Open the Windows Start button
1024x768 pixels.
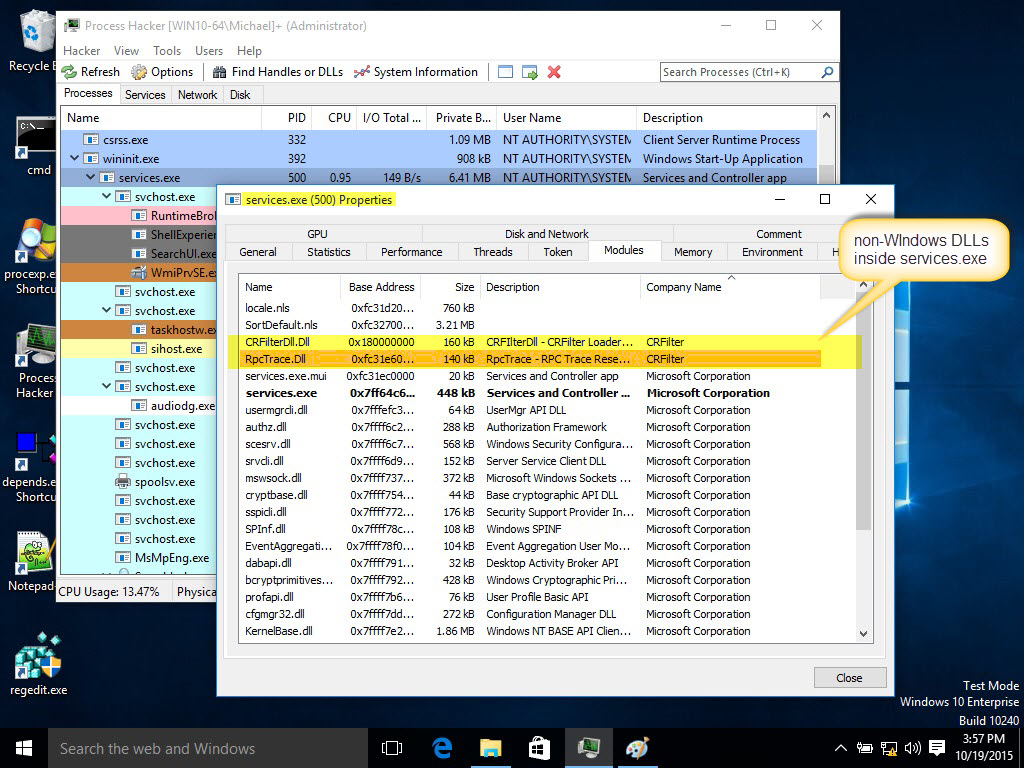pyautogui.click(x=24, y=748)
